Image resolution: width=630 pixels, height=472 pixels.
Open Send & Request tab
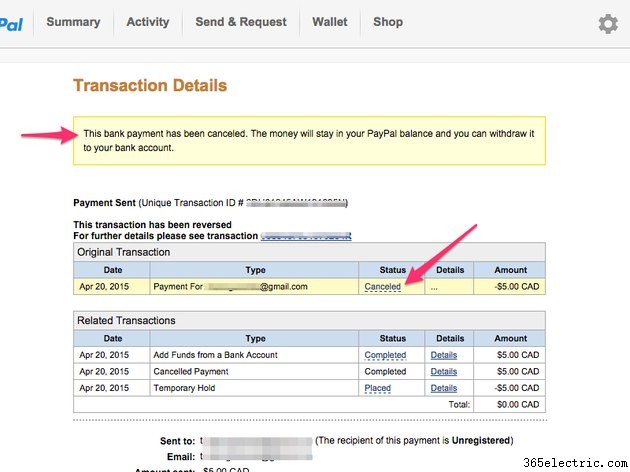point(241,22)
